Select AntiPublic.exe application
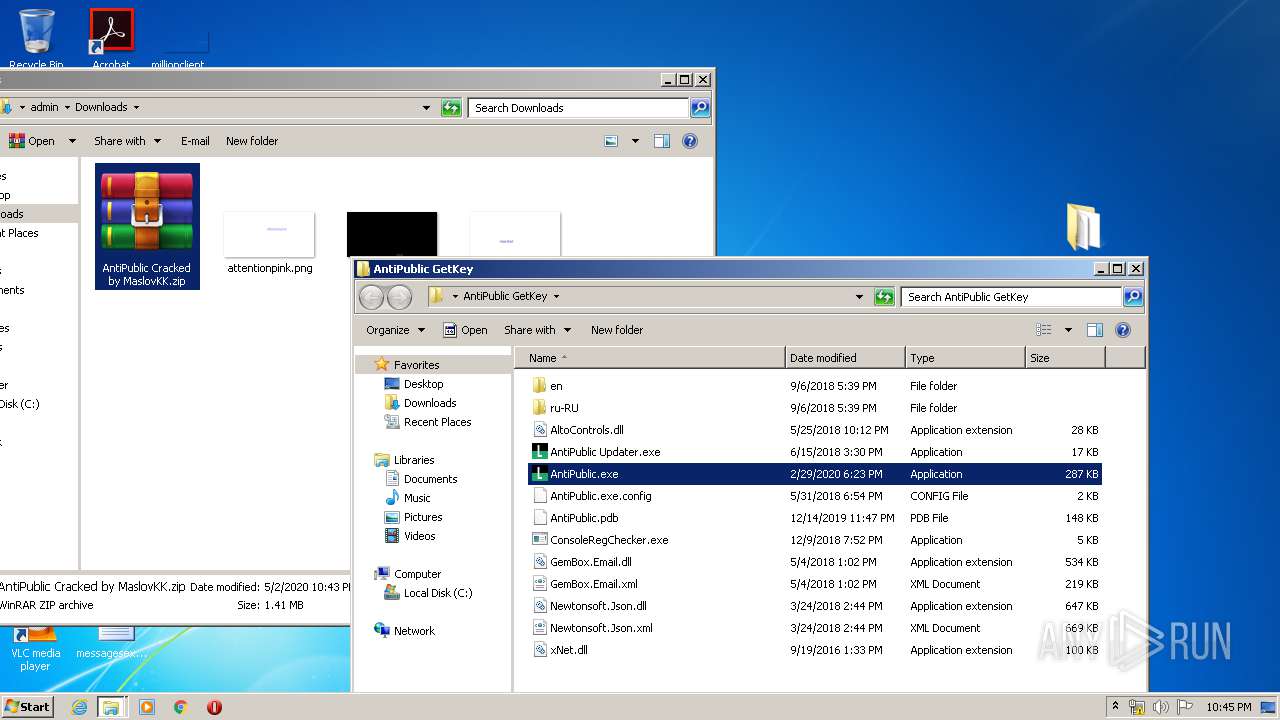Viewport: 1280px width, 720px height. (814, 474)
